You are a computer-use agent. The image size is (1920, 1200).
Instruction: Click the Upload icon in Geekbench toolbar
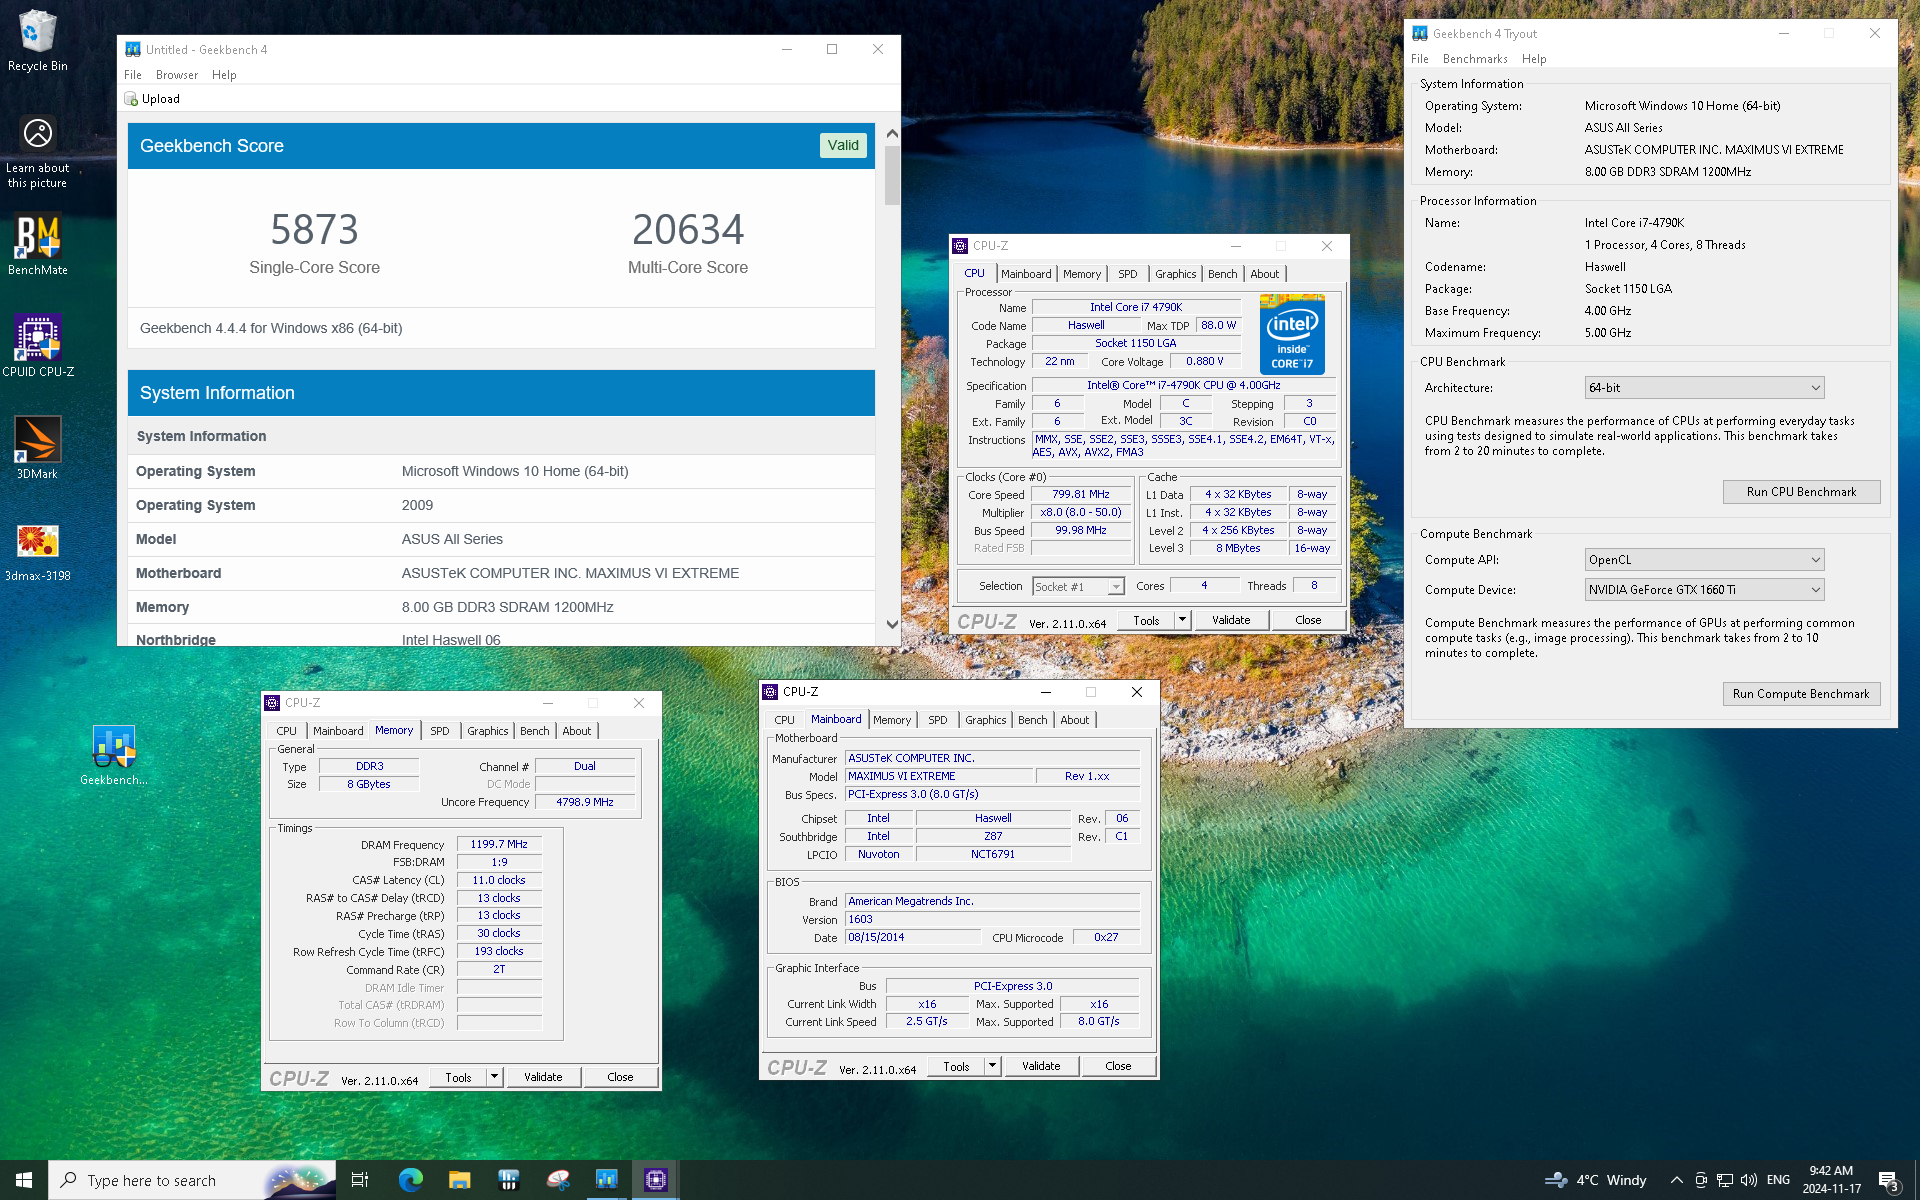tap(131, 98)
